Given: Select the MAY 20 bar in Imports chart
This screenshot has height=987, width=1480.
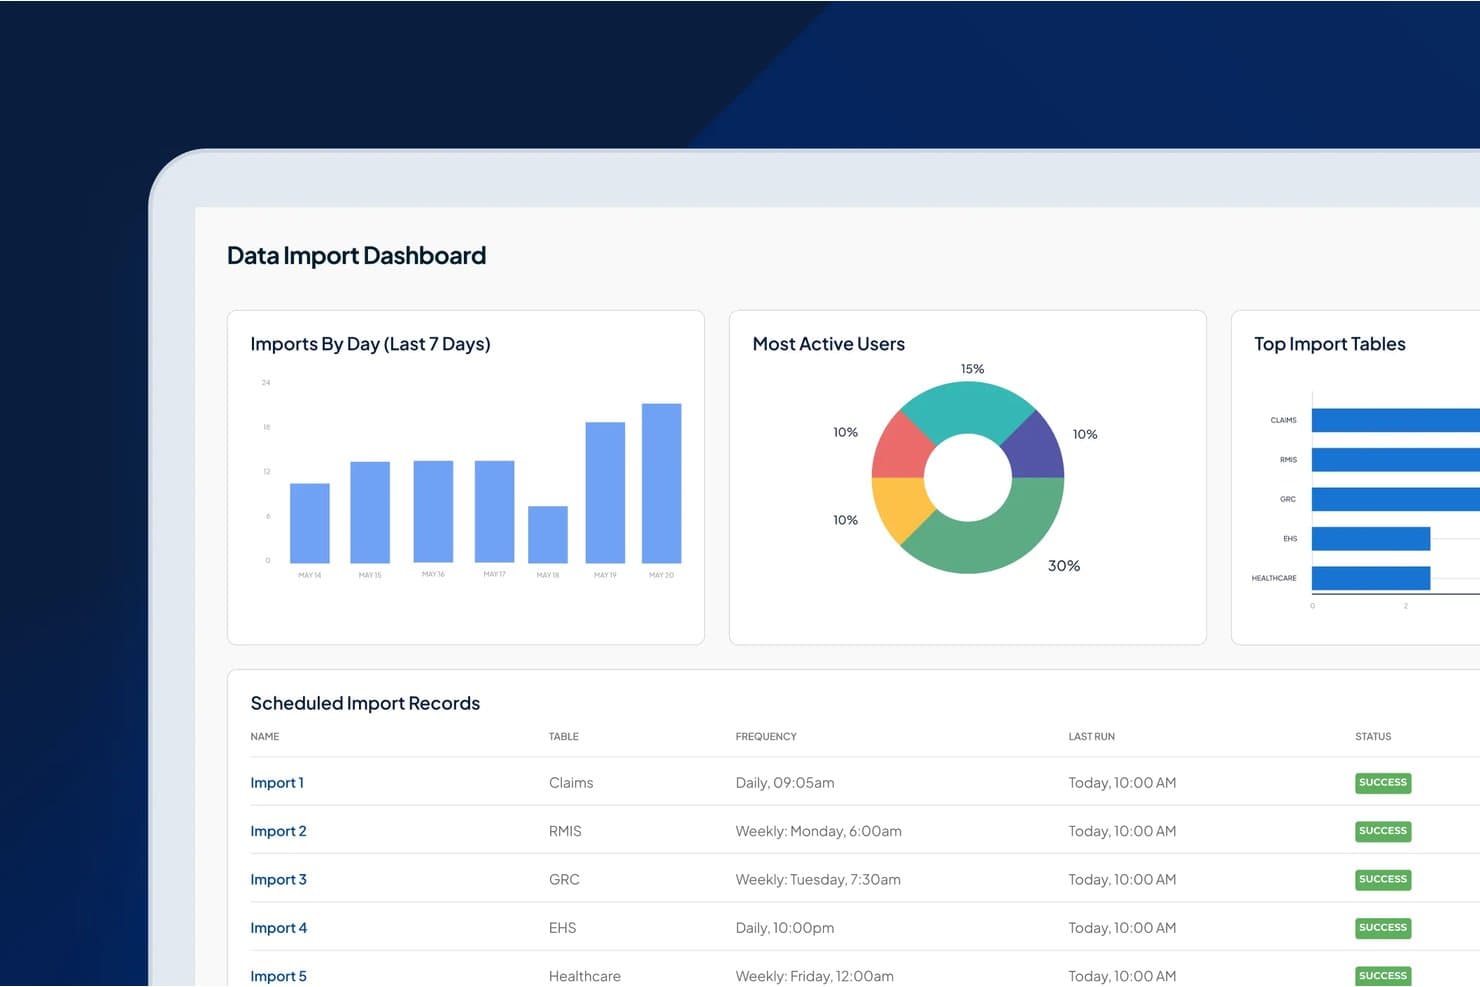Looking at the screenshot, I should click(661, 483).
